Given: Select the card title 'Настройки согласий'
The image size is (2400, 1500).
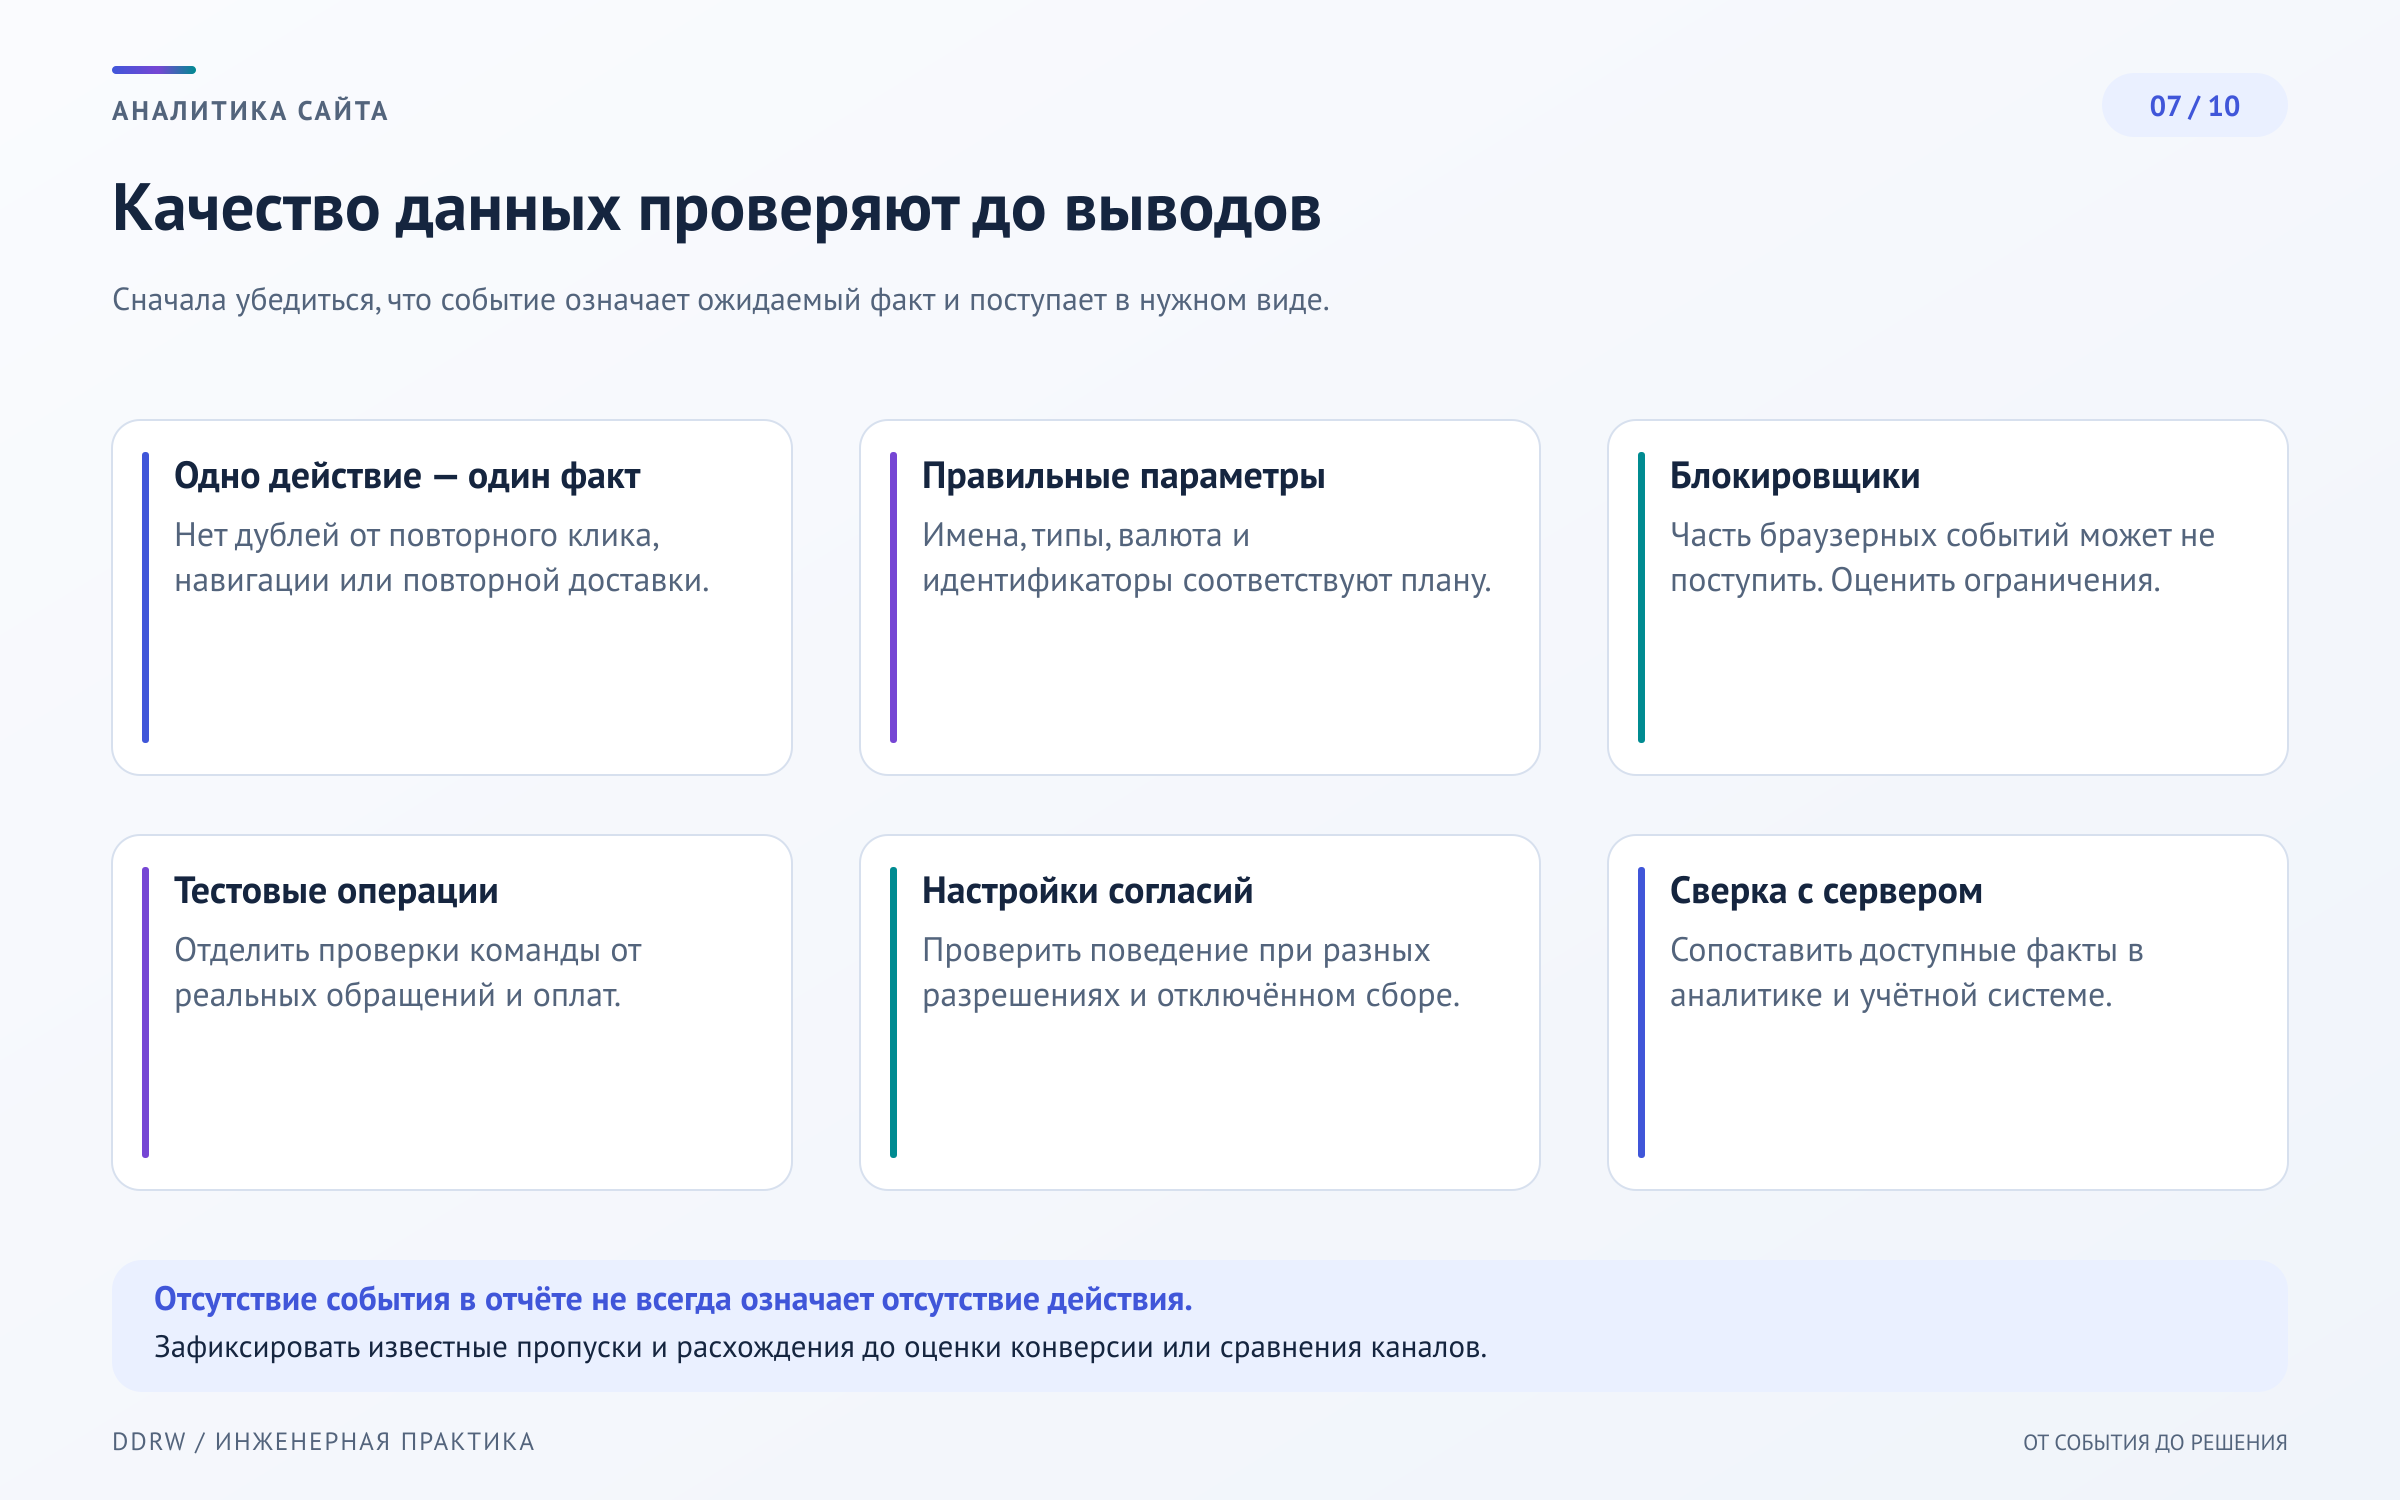Looking at the screenshot, I should click(x=1087, y=891).
